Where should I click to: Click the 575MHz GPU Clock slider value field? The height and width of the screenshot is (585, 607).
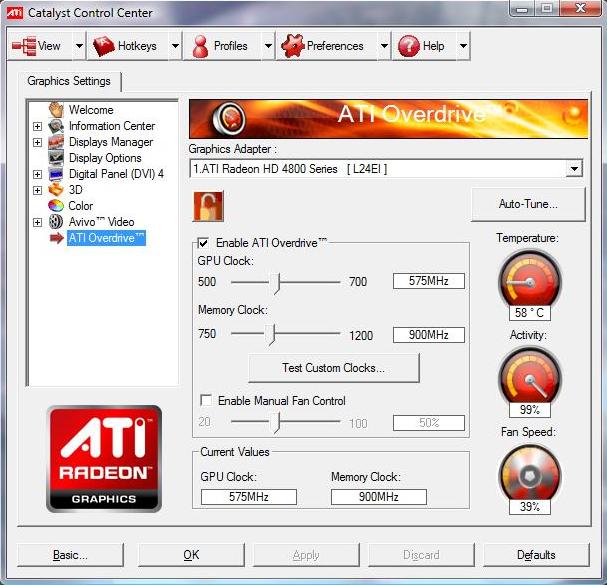(429, 281)
